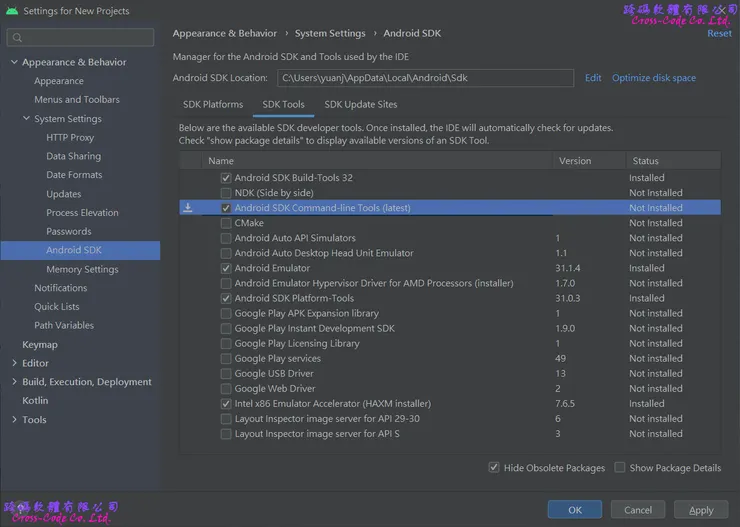The width and height of the screenshot is (740, 527).
Task: Collapse the System Settings tree node
Action: 26,119
